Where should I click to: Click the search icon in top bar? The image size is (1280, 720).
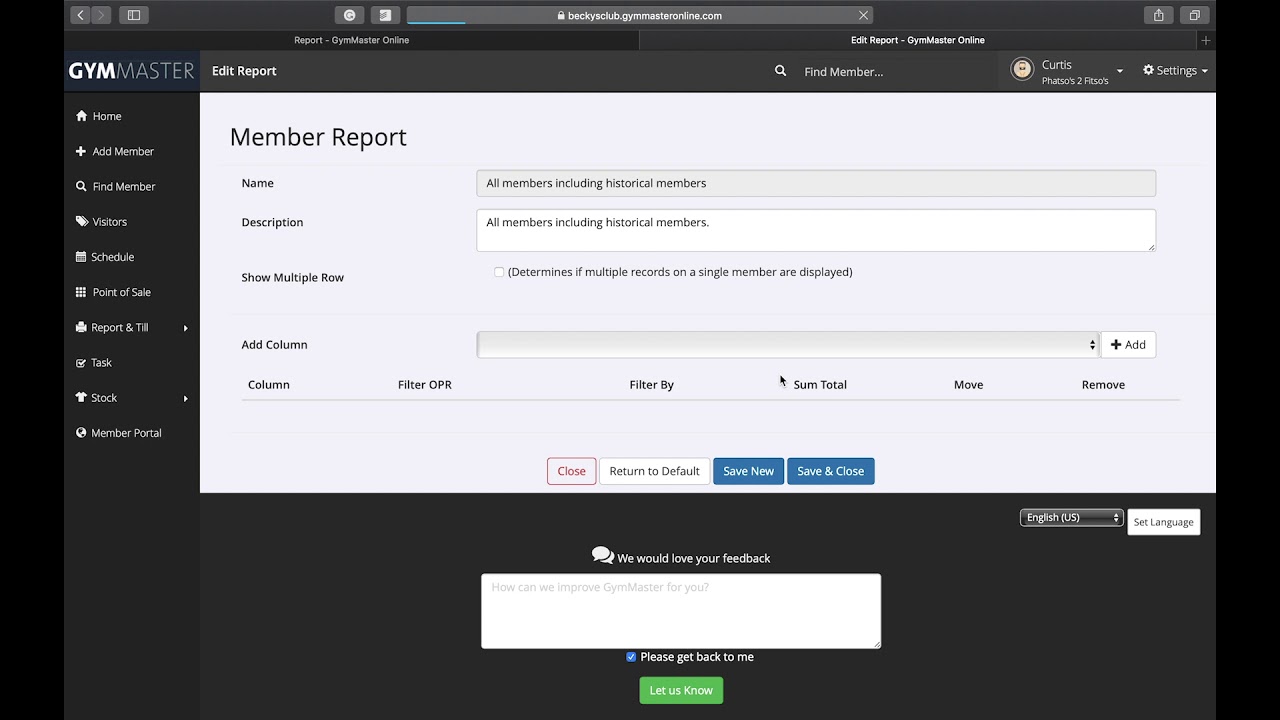tap(780, 71)
